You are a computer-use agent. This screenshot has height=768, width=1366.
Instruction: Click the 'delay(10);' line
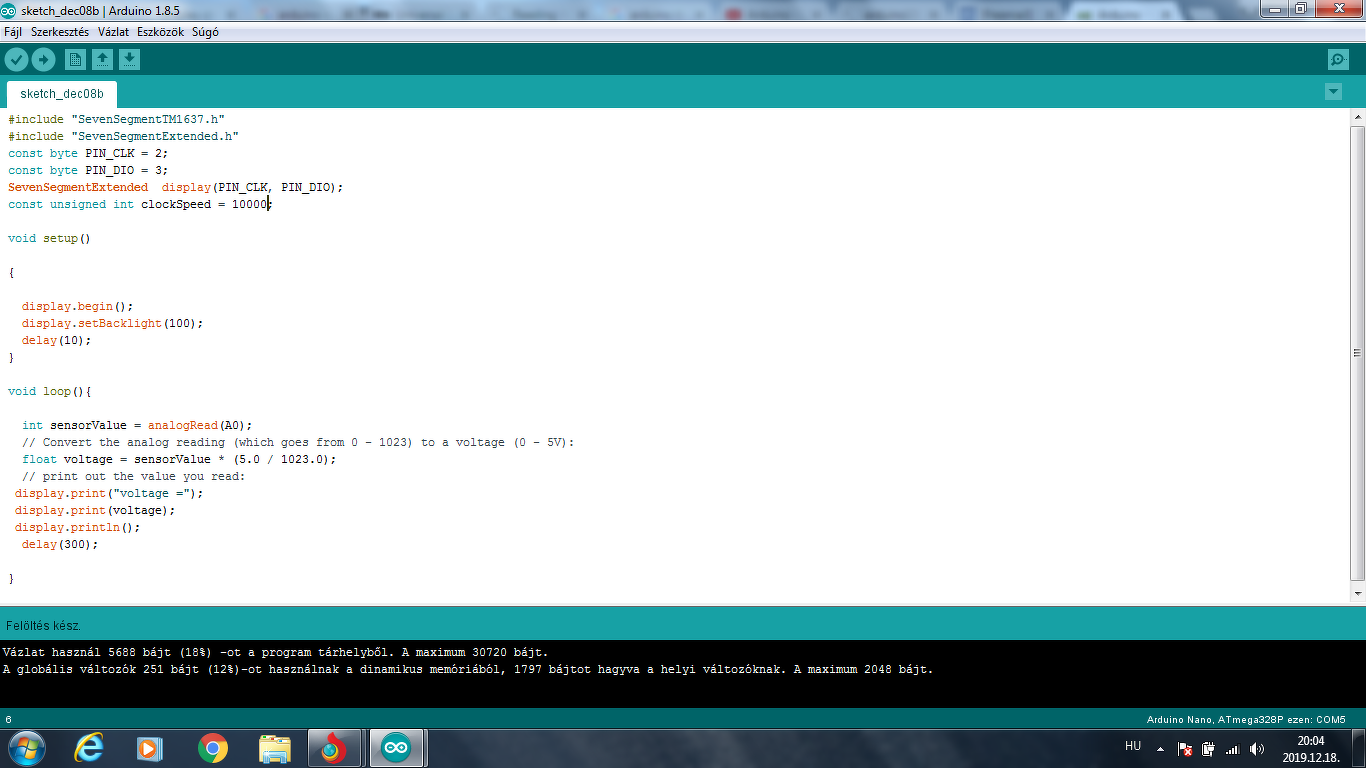(56, 340)
